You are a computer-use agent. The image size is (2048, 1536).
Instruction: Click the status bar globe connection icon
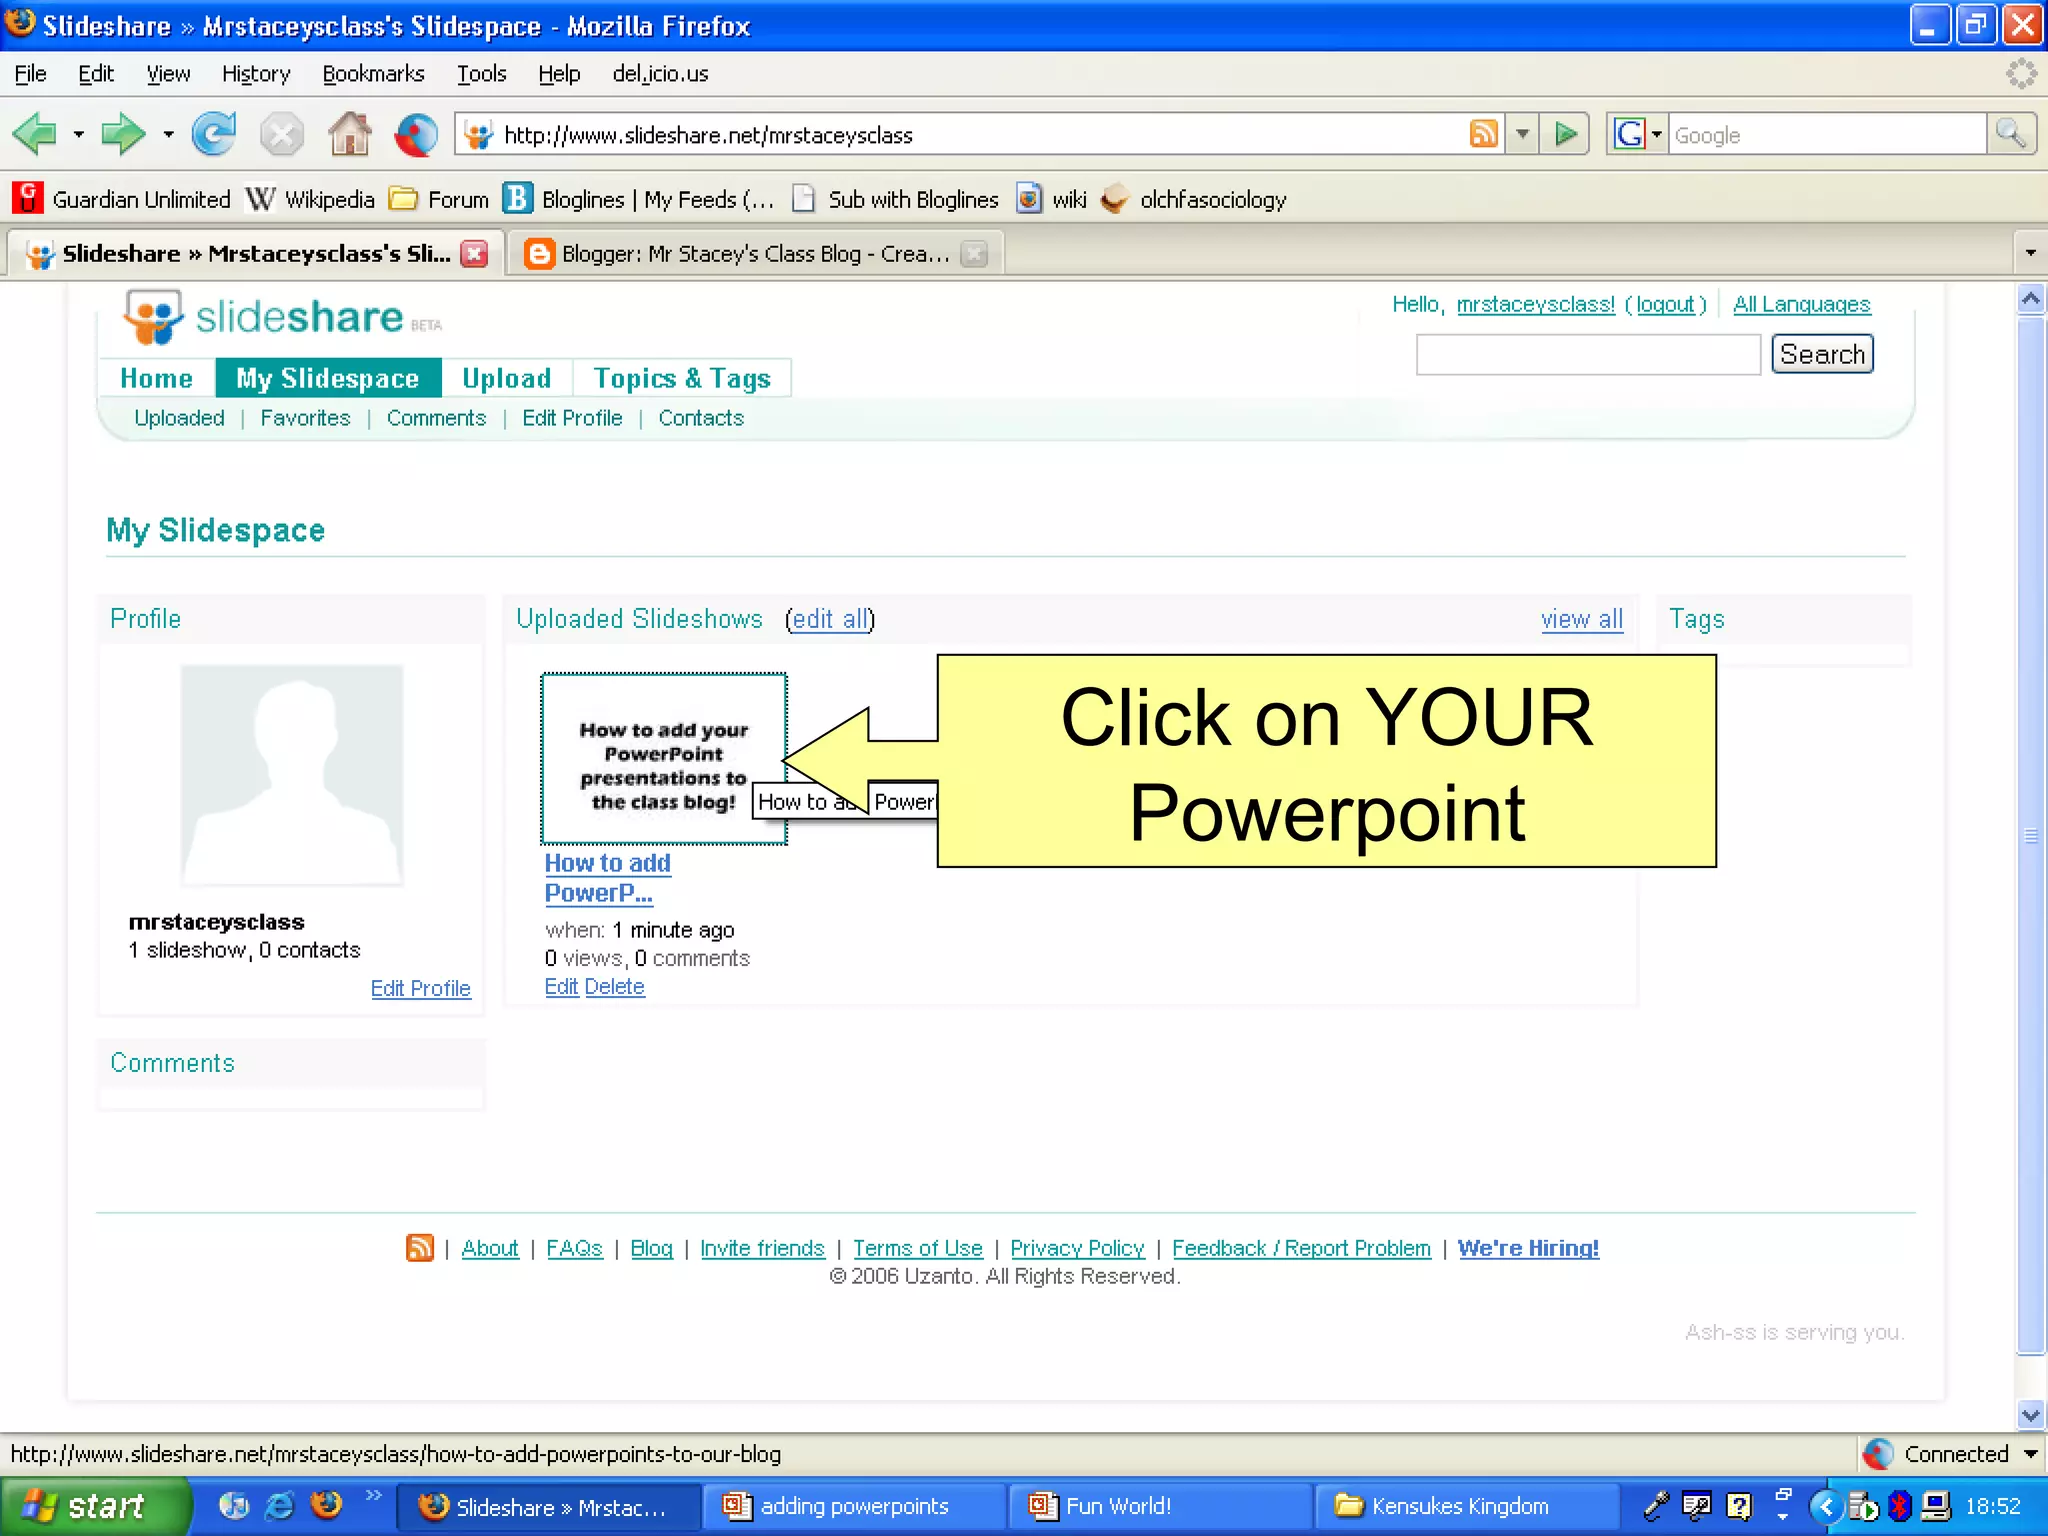[1878, 1453]
